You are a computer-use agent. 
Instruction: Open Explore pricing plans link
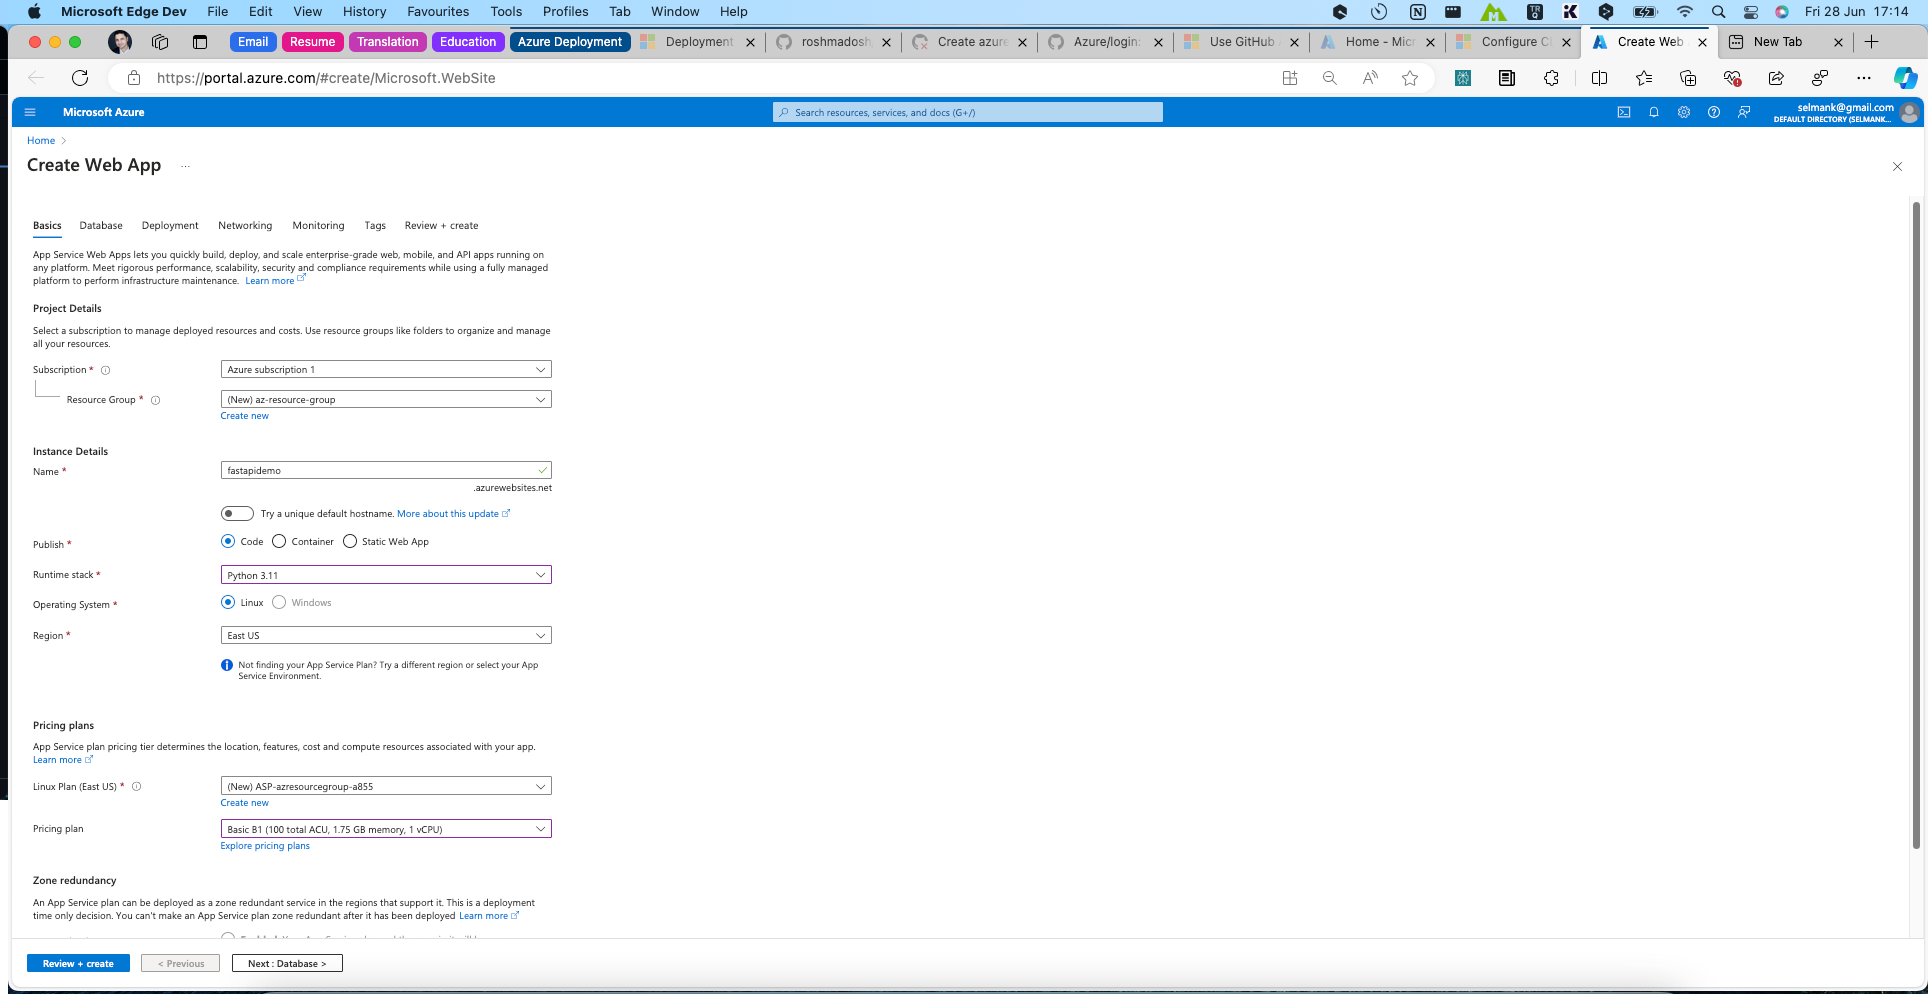point(265,846)
